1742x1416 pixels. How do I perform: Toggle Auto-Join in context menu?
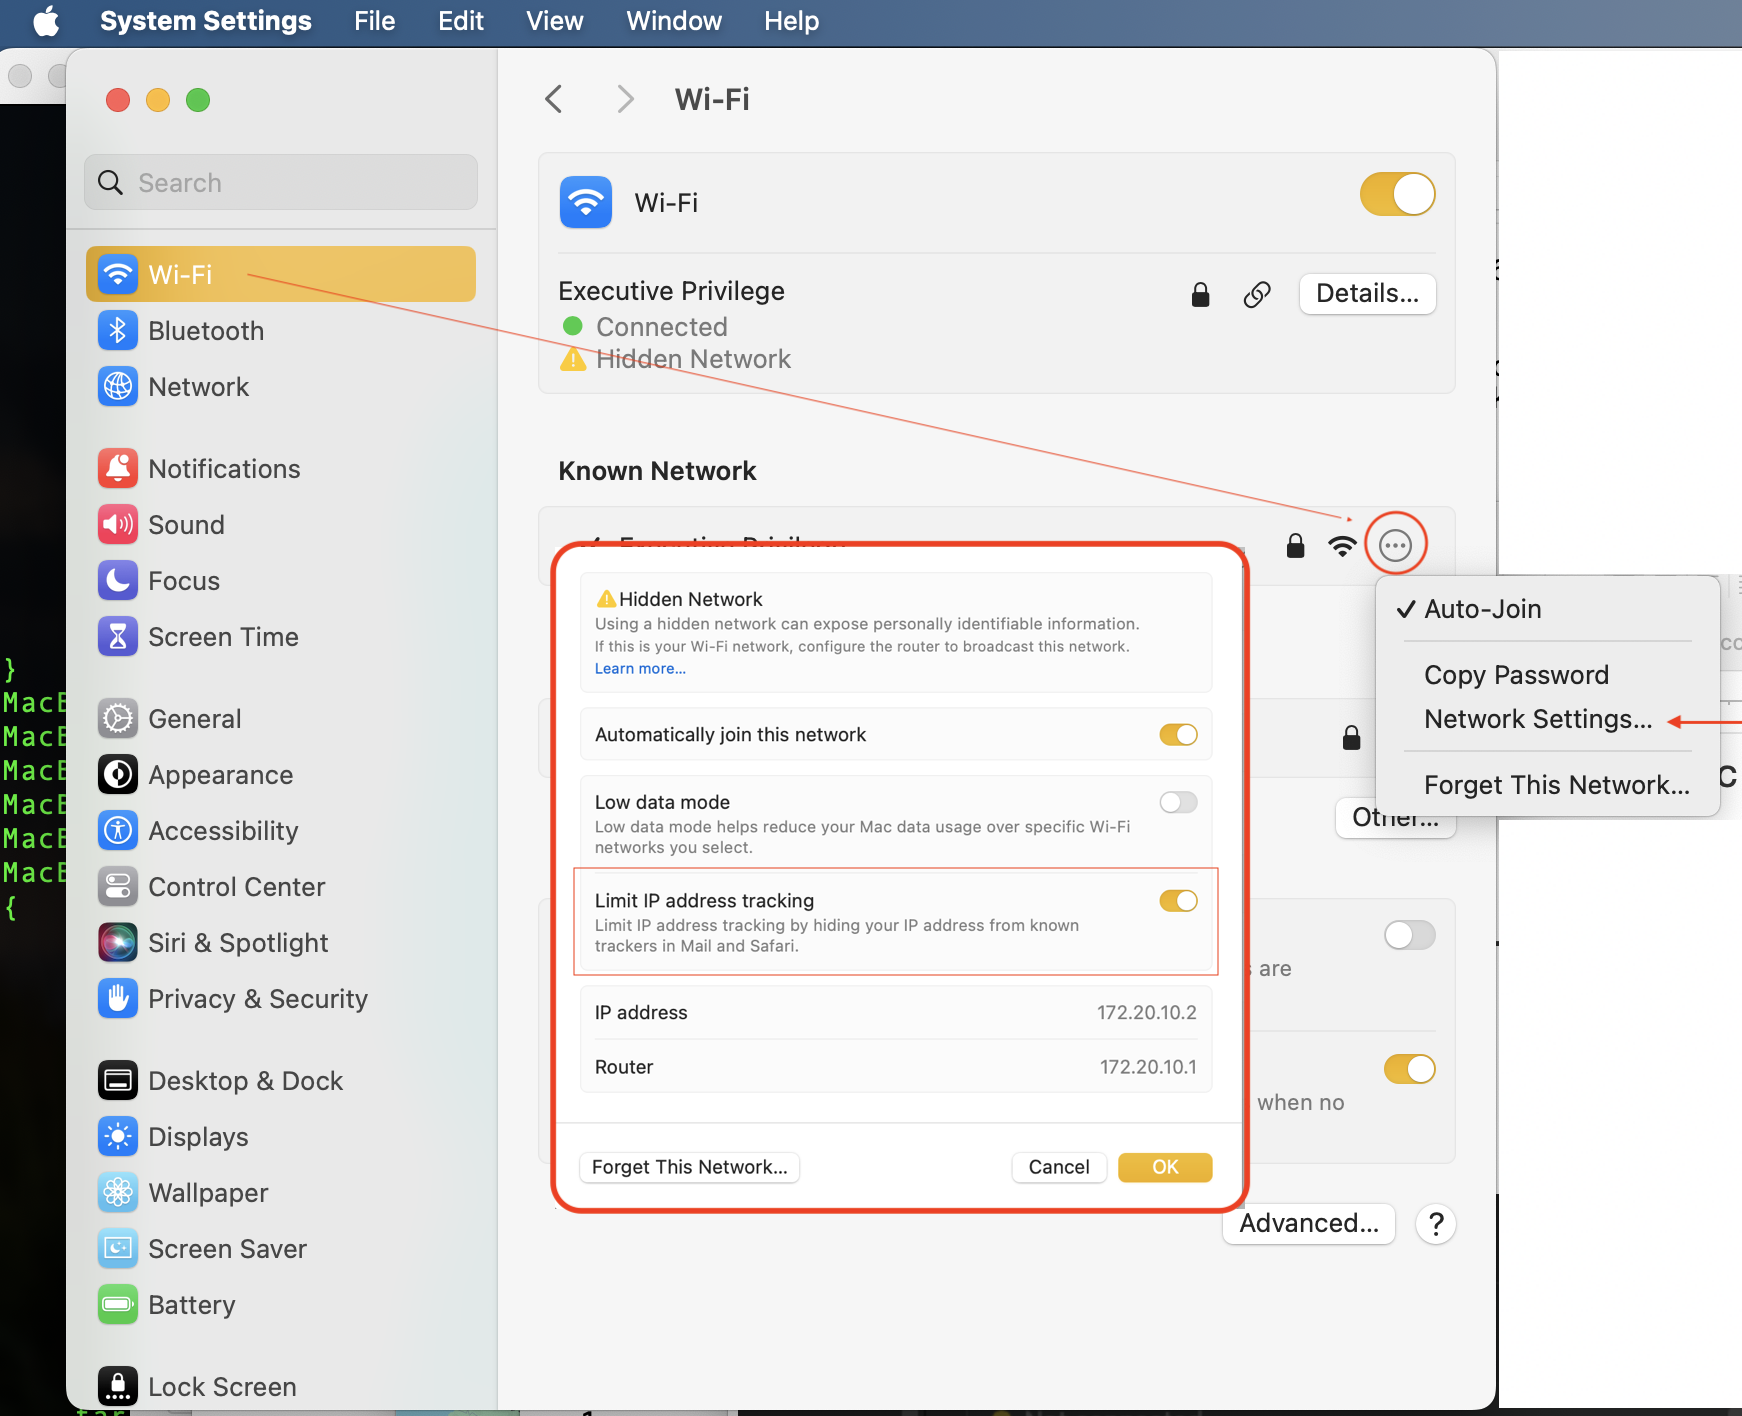coord(1483,609)
